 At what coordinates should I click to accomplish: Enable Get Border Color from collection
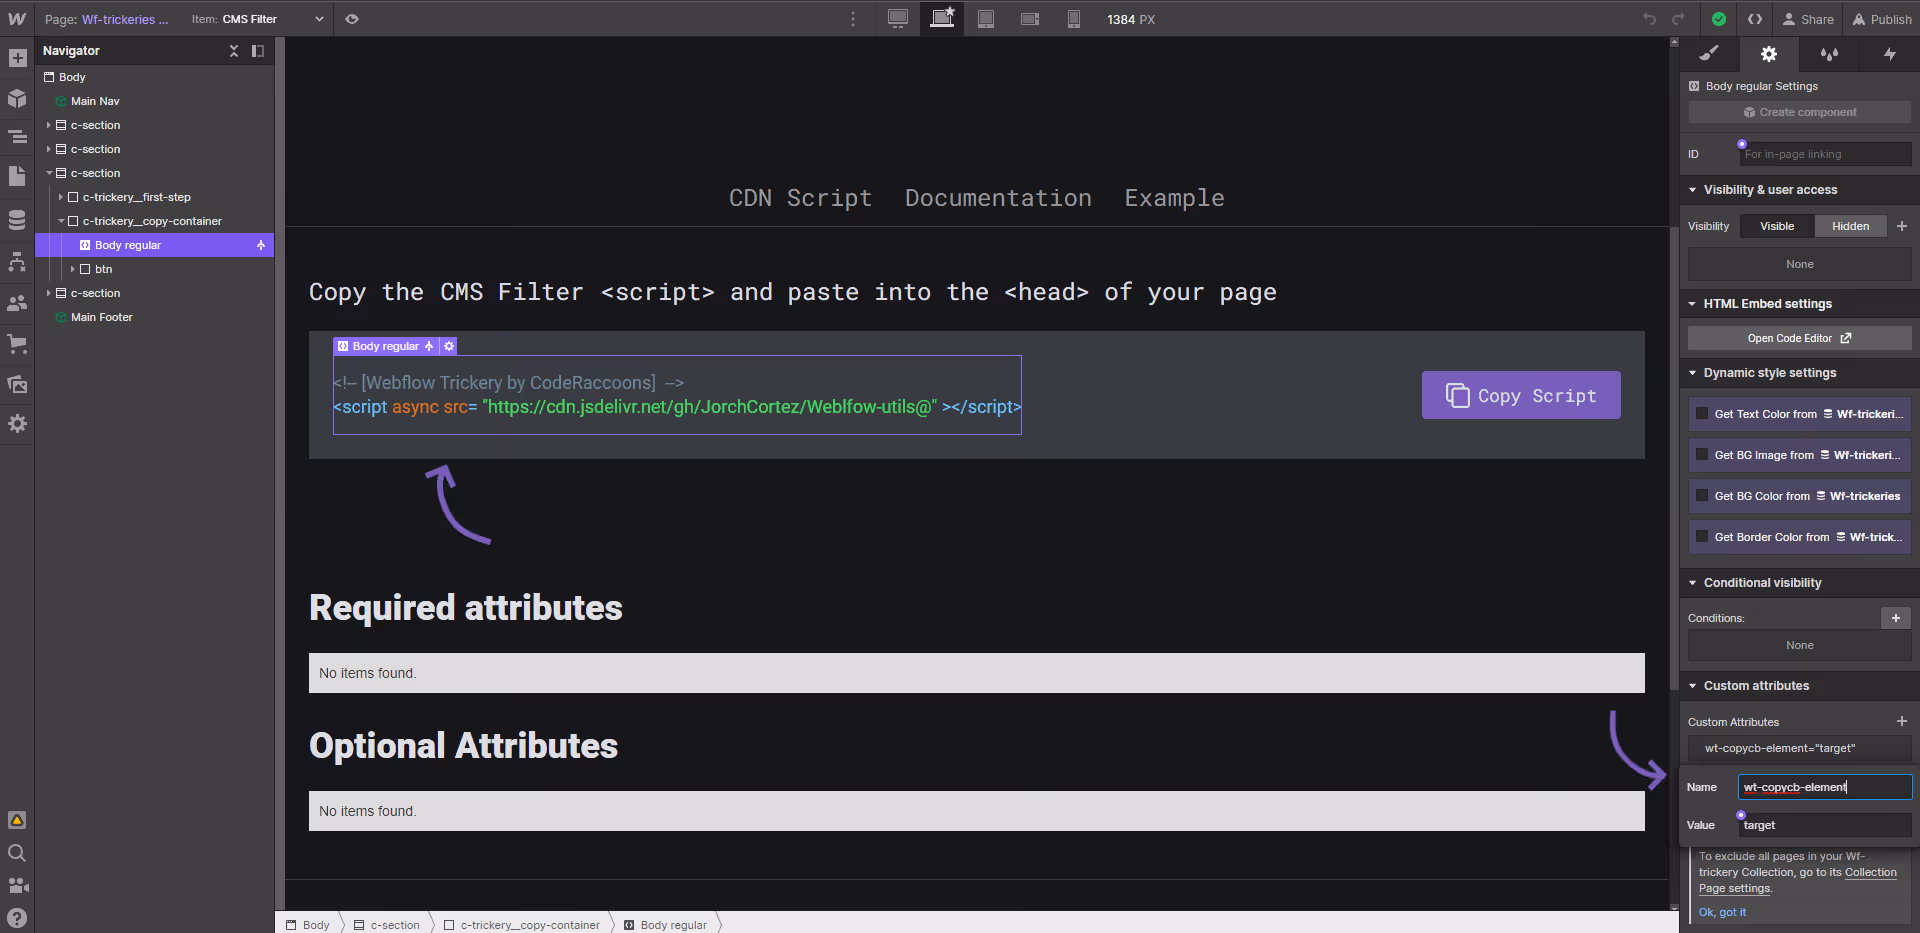coord(1702,537)
